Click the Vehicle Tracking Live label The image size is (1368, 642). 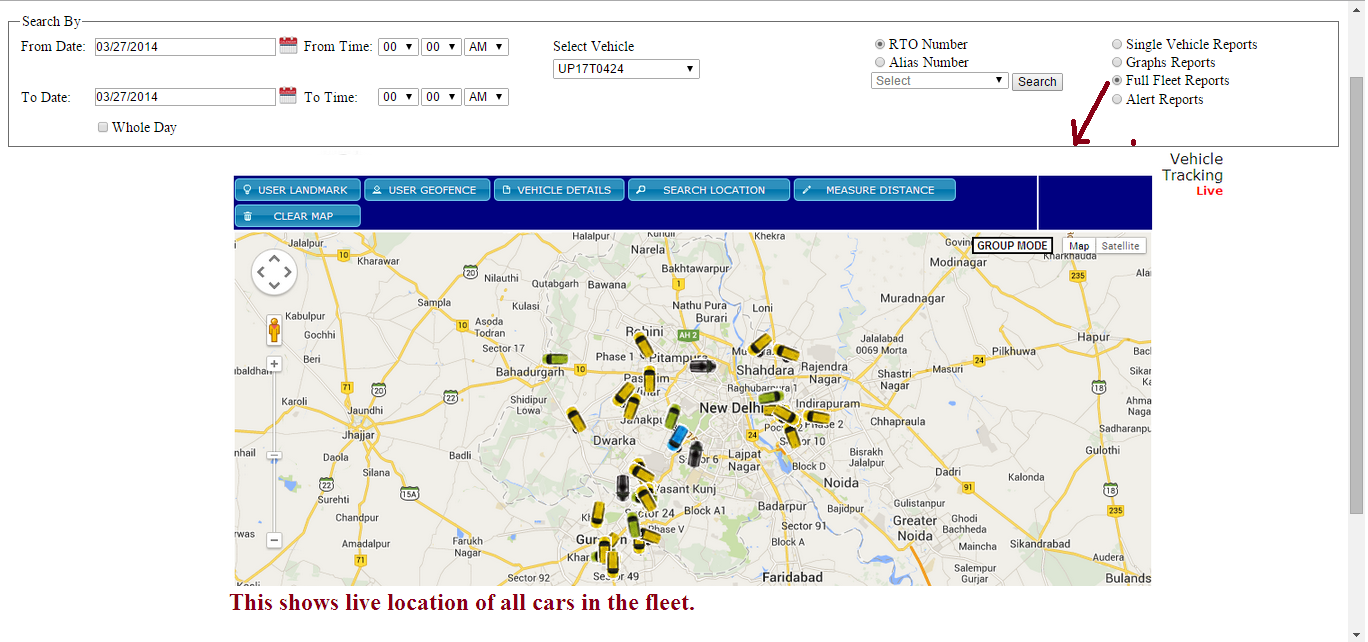[x=1193, y=174]
